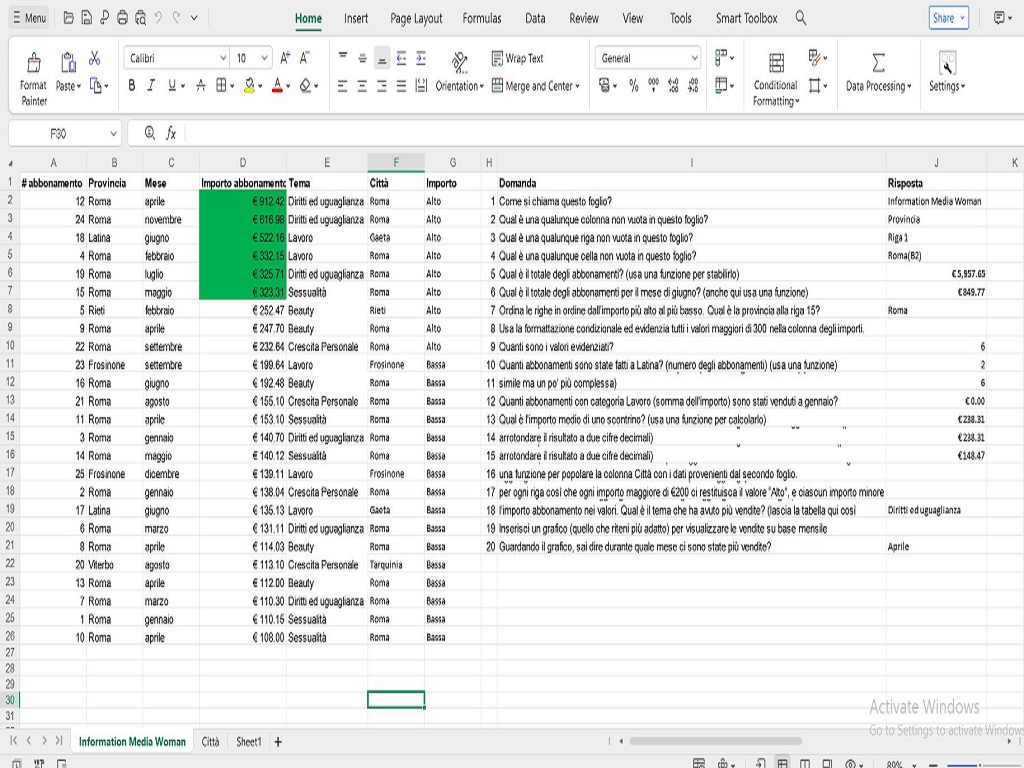1024x768 pixels.
Task: Click the fx insert function icon
Action: pyautogui.click(x=170, y=133)
